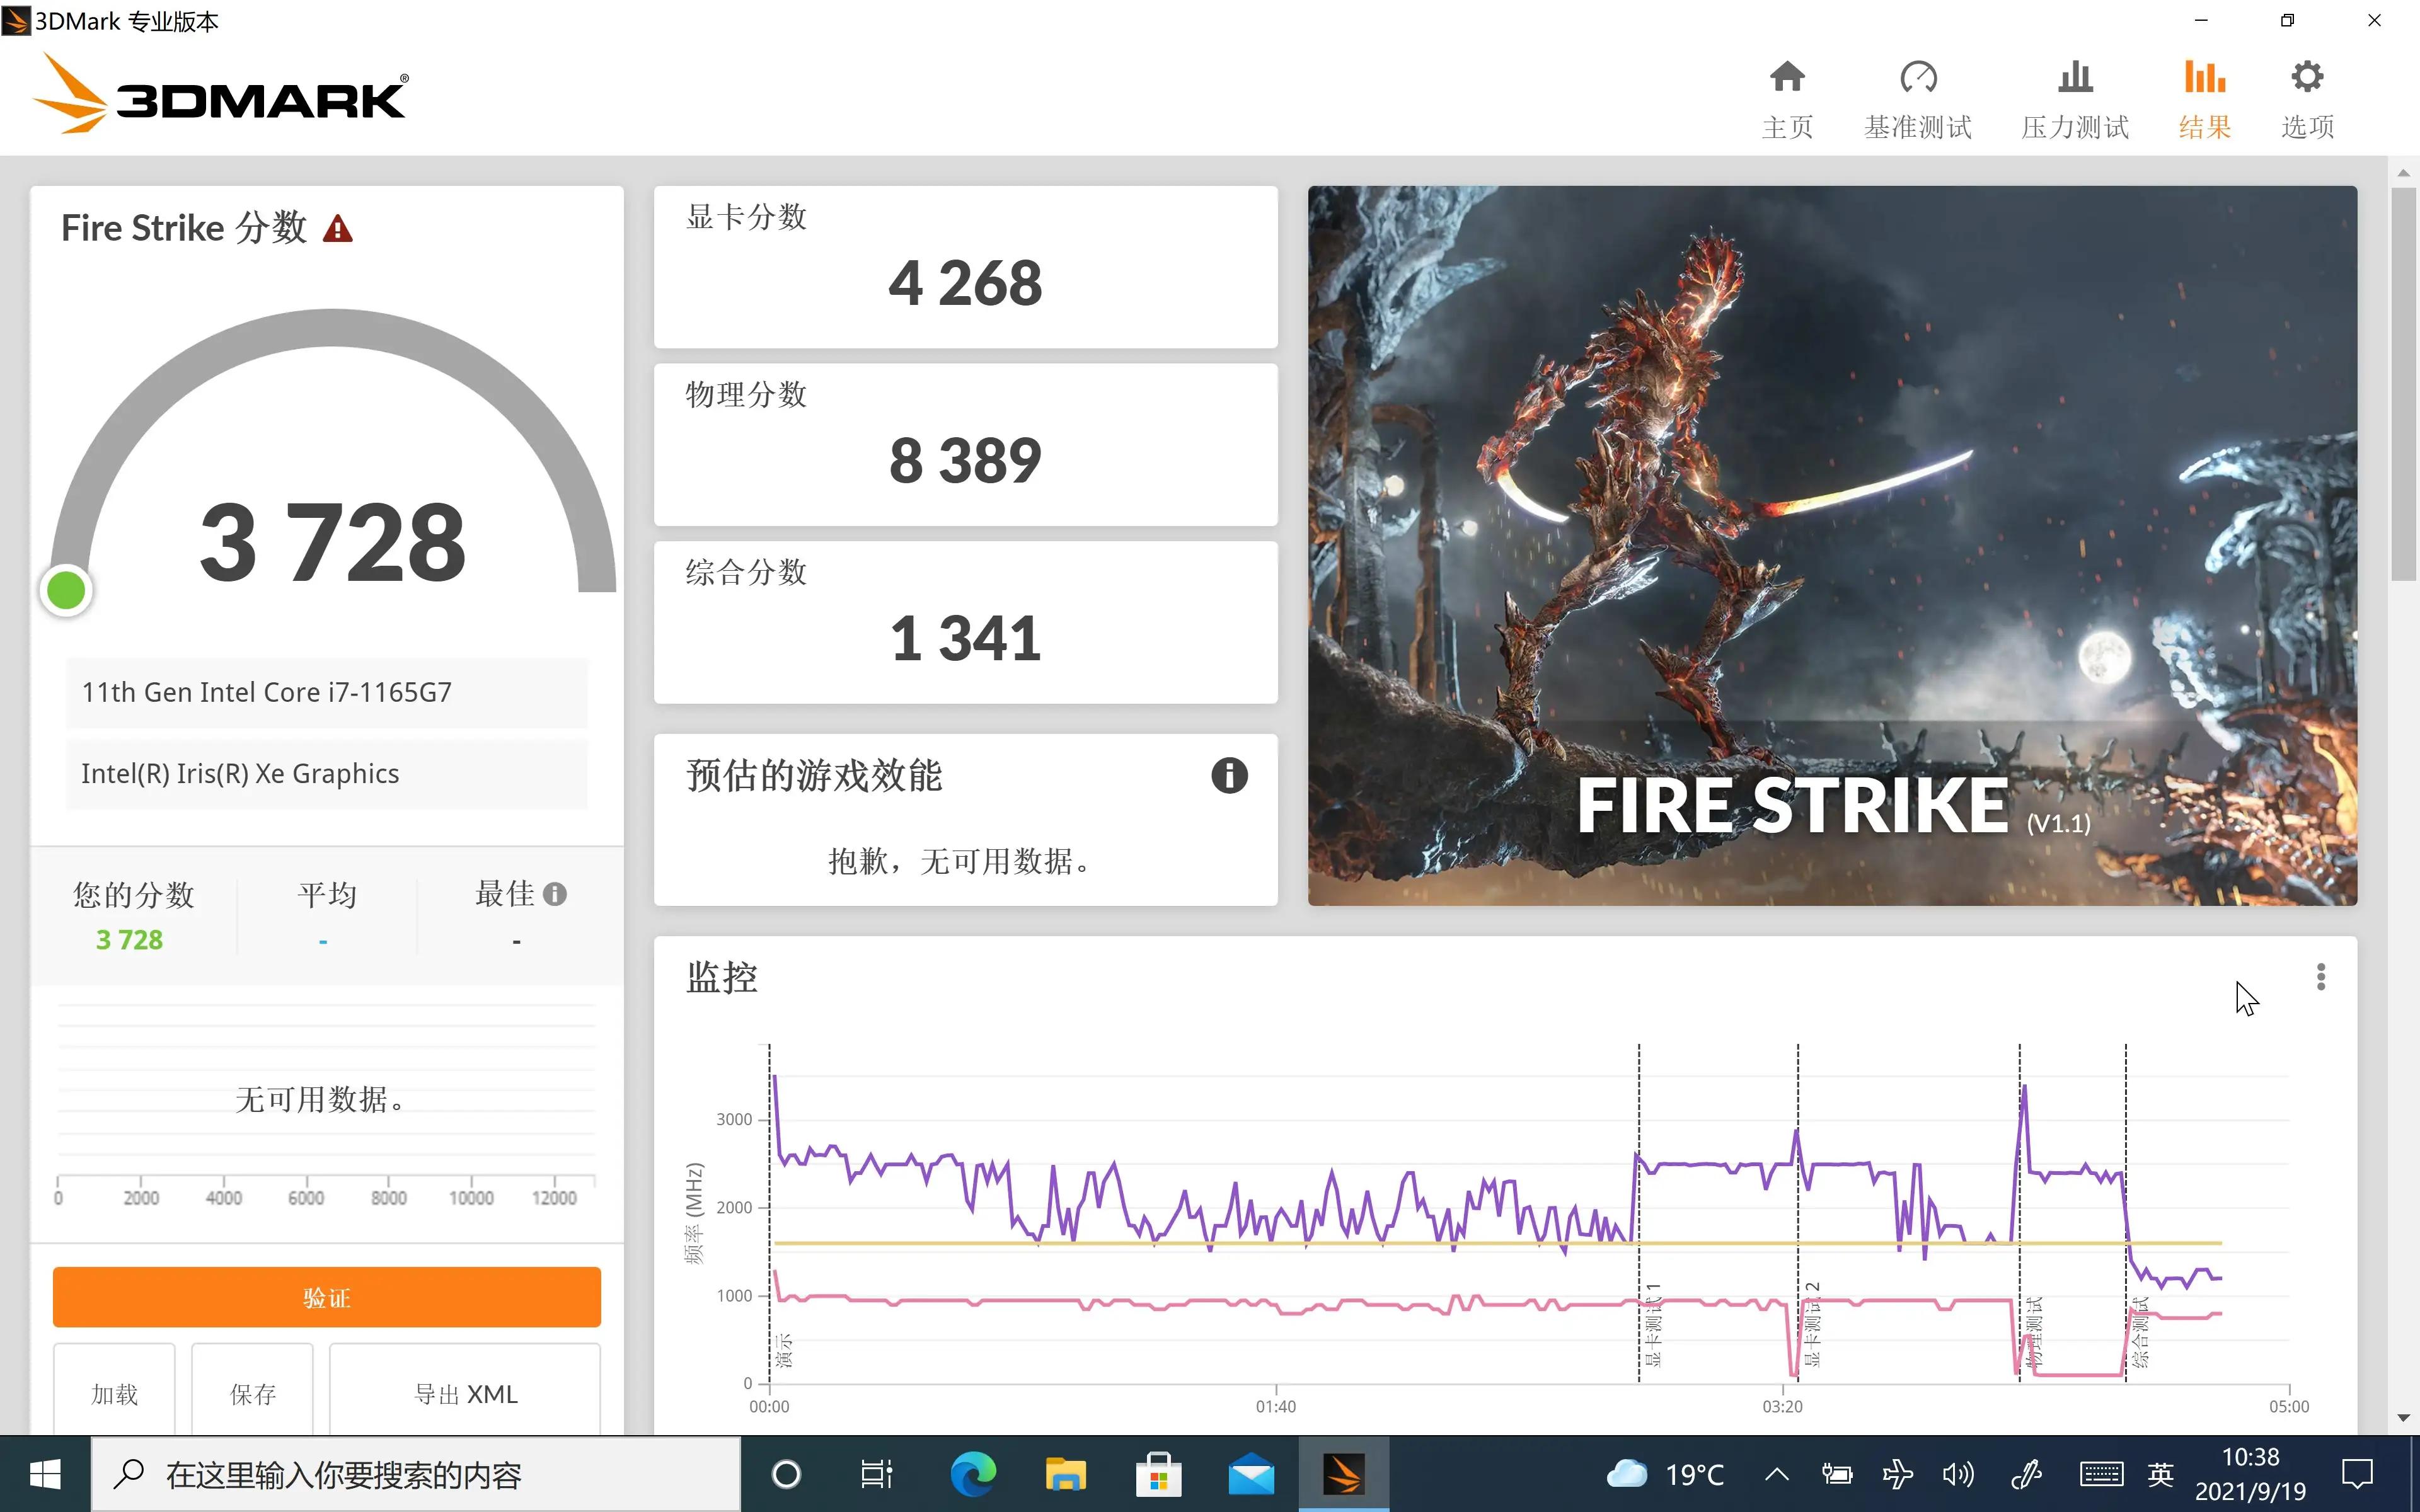2420x1512 pixels.
Task: Click the info icon on 预估的游戏效能
Action: tap(1229, 776)
